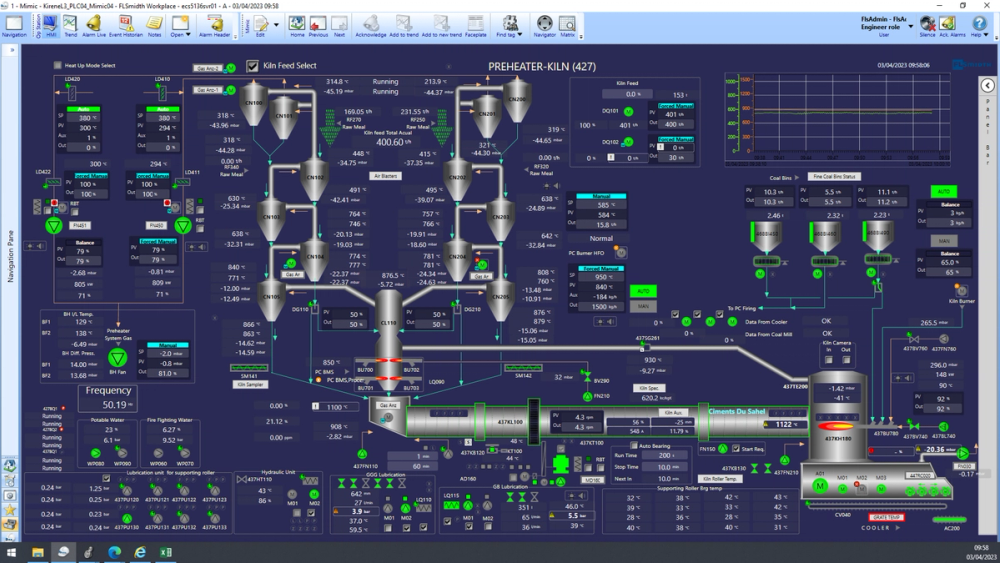Click the kiln feed trend chart
This screenshot has width=1000, height=563.
click(837, 119)
